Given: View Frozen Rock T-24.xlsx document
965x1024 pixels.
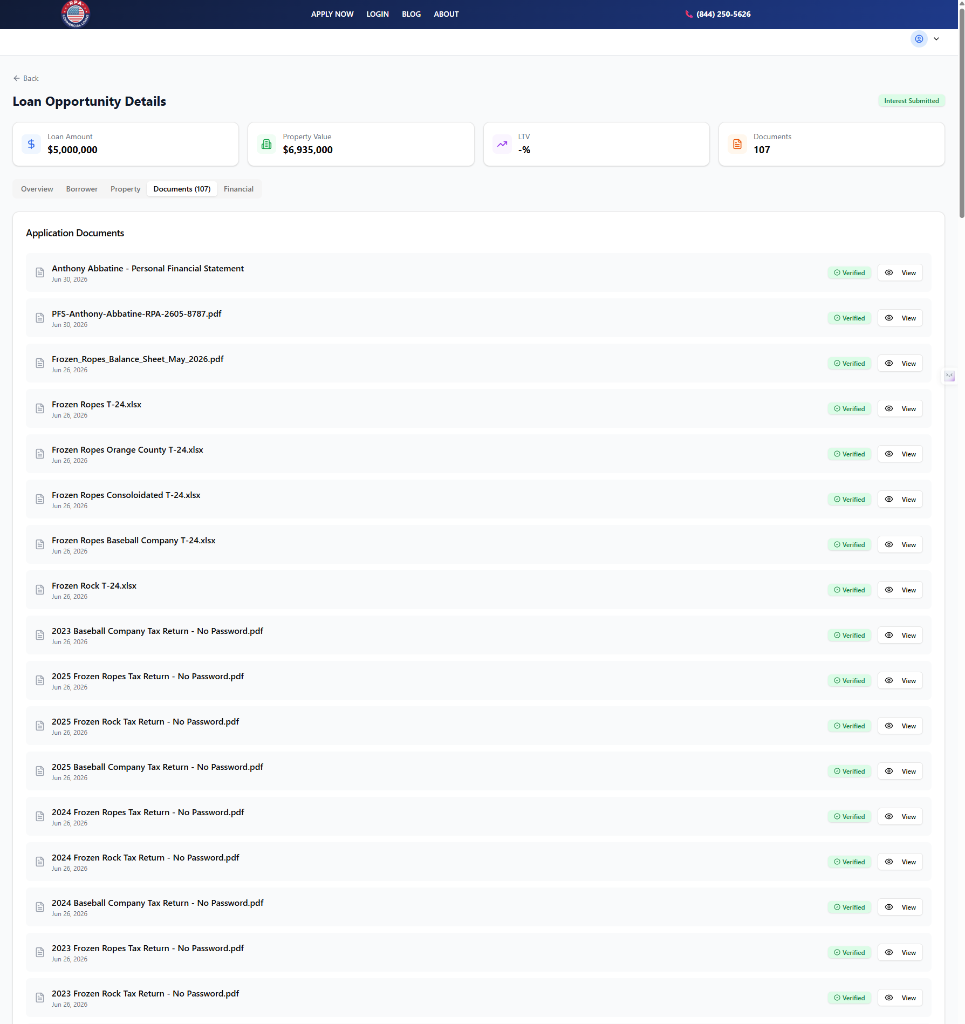Looking at the screenshot, I should [900, 590].
